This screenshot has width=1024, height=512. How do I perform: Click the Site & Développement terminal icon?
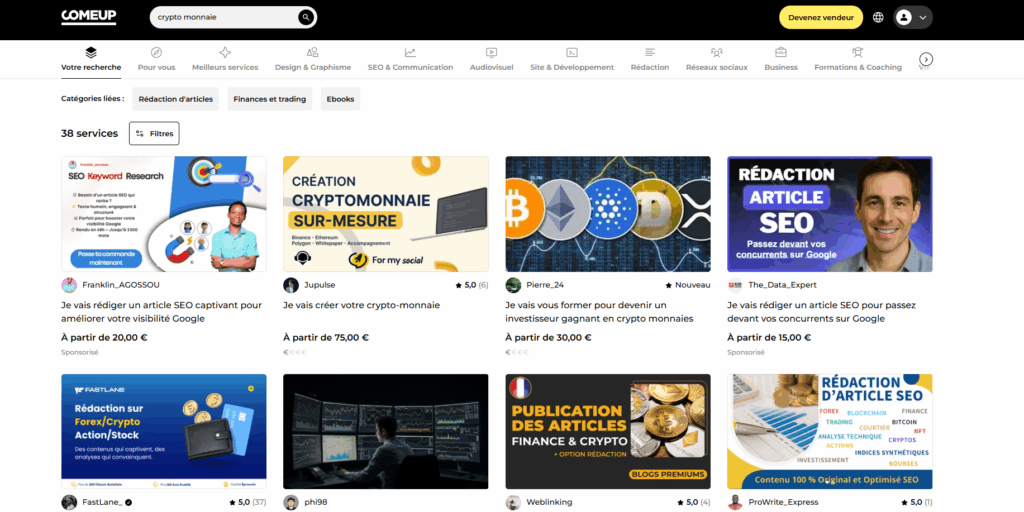(572, 52)
